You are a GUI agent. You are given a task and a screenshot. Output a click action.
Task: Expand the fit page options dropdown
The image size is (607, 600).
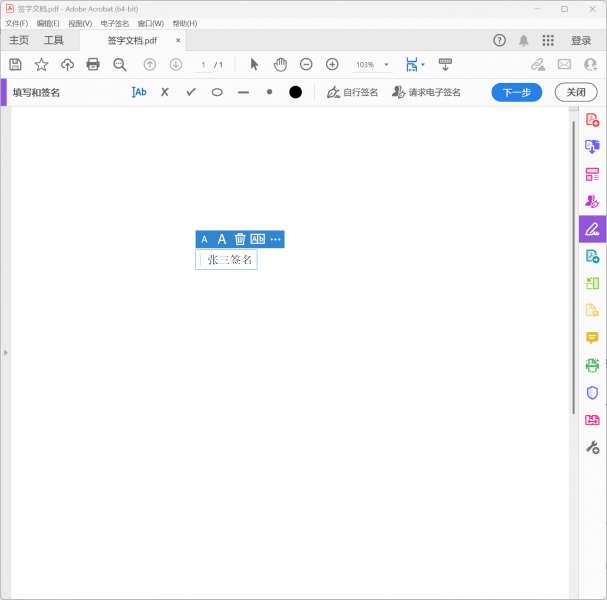pyautogui.click(x=423, y=65)
